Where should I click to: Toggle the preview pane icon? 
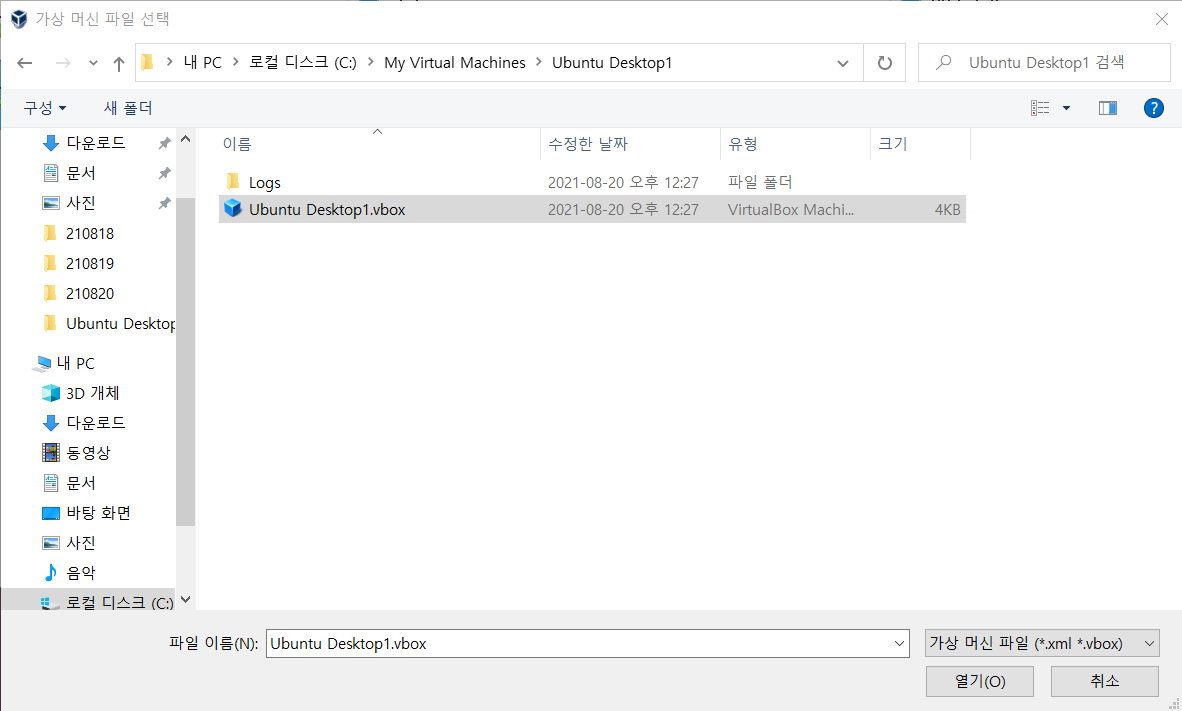click(x=1107, y=108)
